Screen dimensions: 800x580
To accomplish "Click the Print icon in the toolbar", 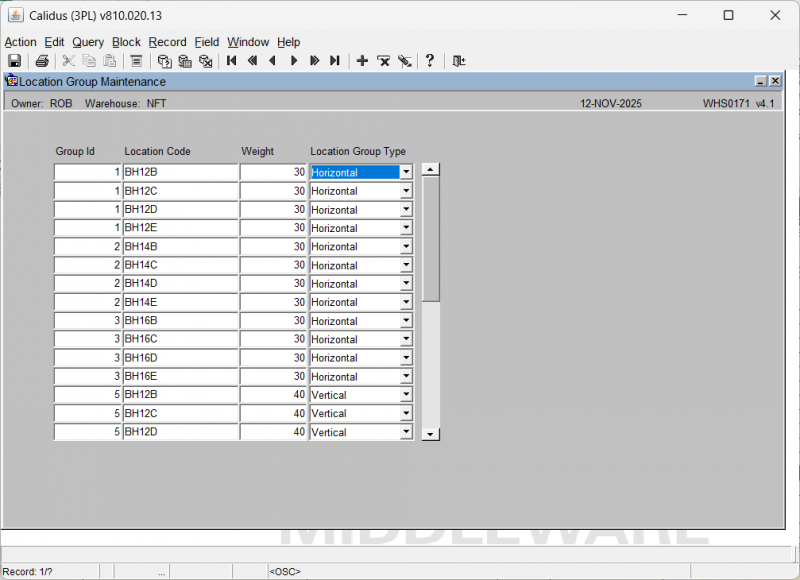I will click(42, 61).
